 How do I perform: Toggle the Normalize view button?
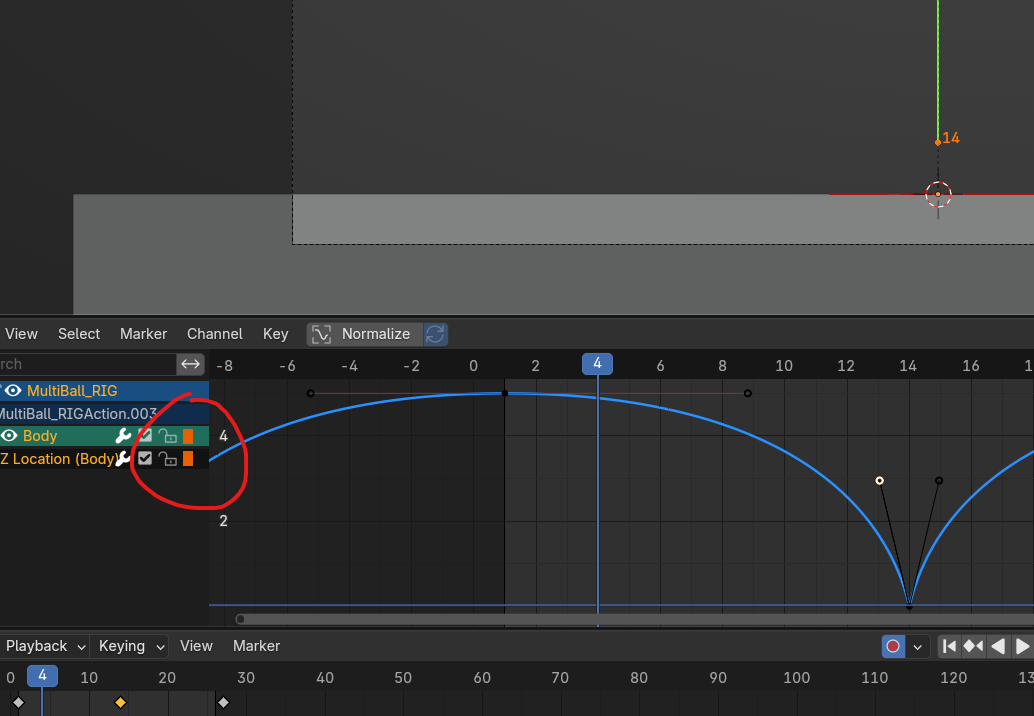tap(365, 334)
